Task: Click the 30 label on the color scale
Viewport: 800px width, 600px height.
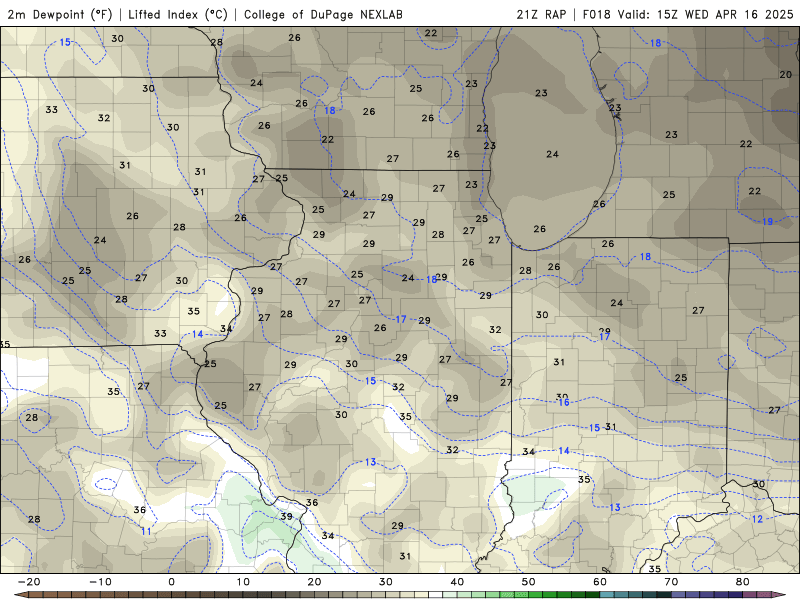Action: [x=386, y=582]
